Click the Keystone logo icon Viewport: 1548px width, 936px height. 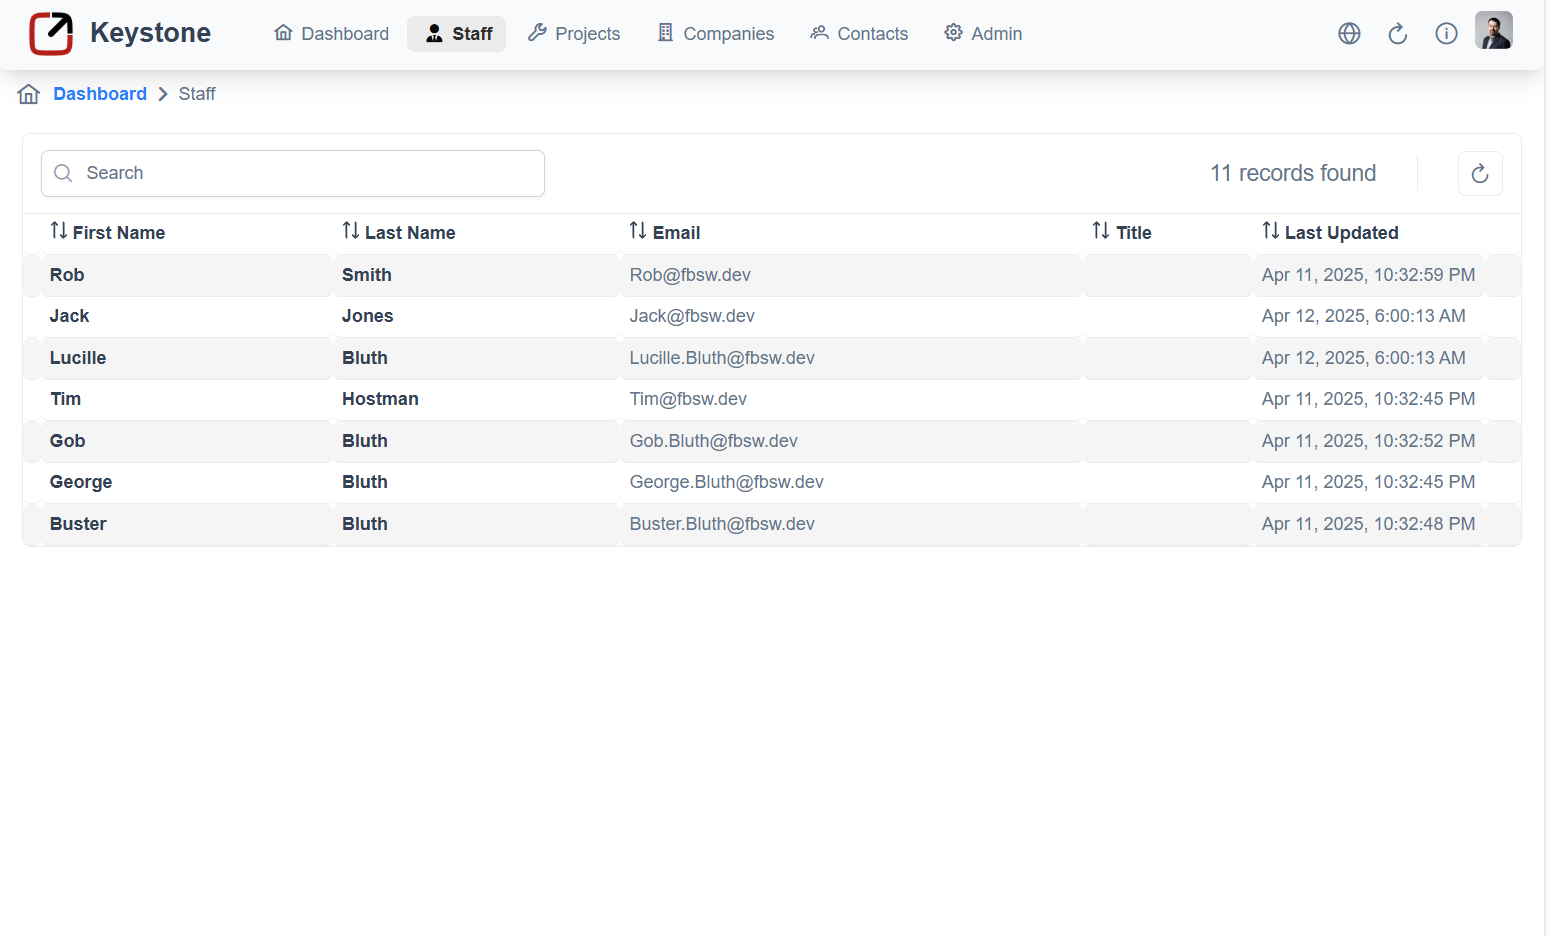click(x=51, y=34)
